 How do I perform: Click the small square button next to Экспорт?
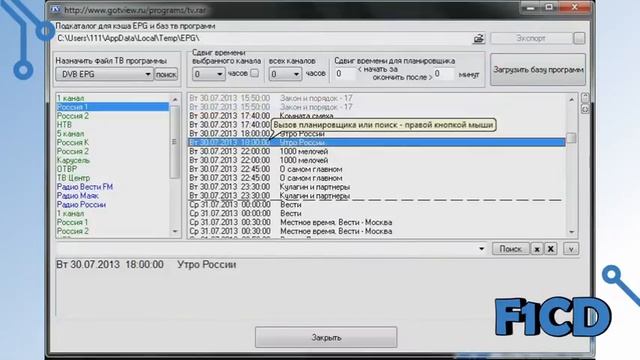579,38
